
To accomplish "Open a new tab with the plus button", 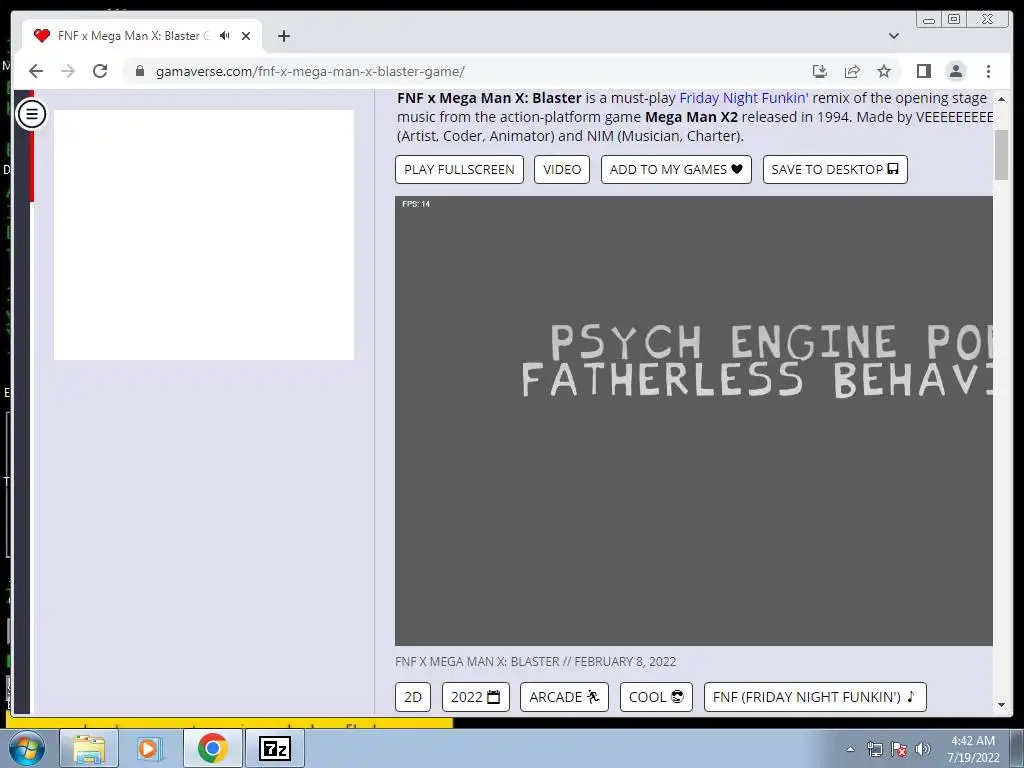I will tap(283, 36).
